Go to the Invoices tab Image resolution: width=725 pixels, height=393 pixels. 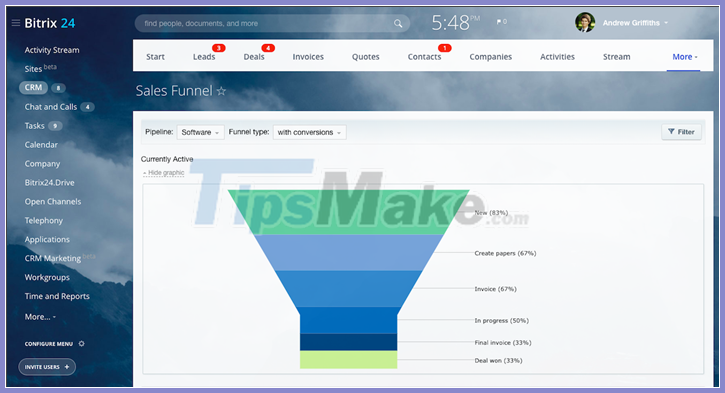[x=308, y=57]
